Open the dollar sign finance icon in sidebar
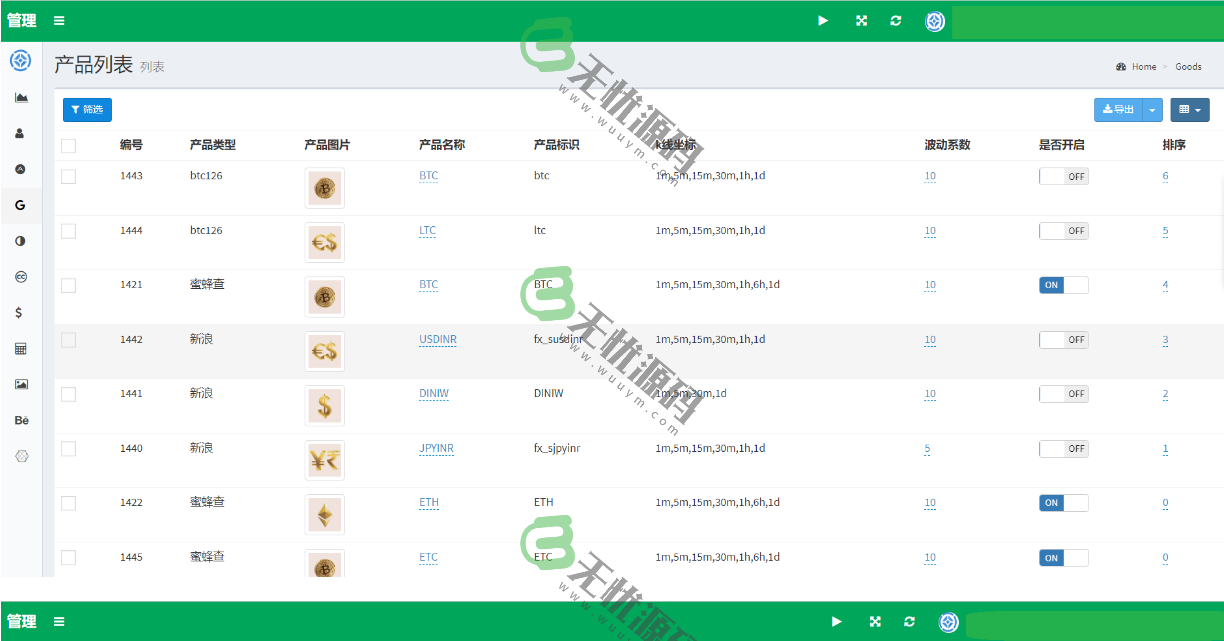The height and width of the screenshot is (641, 1224). coord(21,312)
